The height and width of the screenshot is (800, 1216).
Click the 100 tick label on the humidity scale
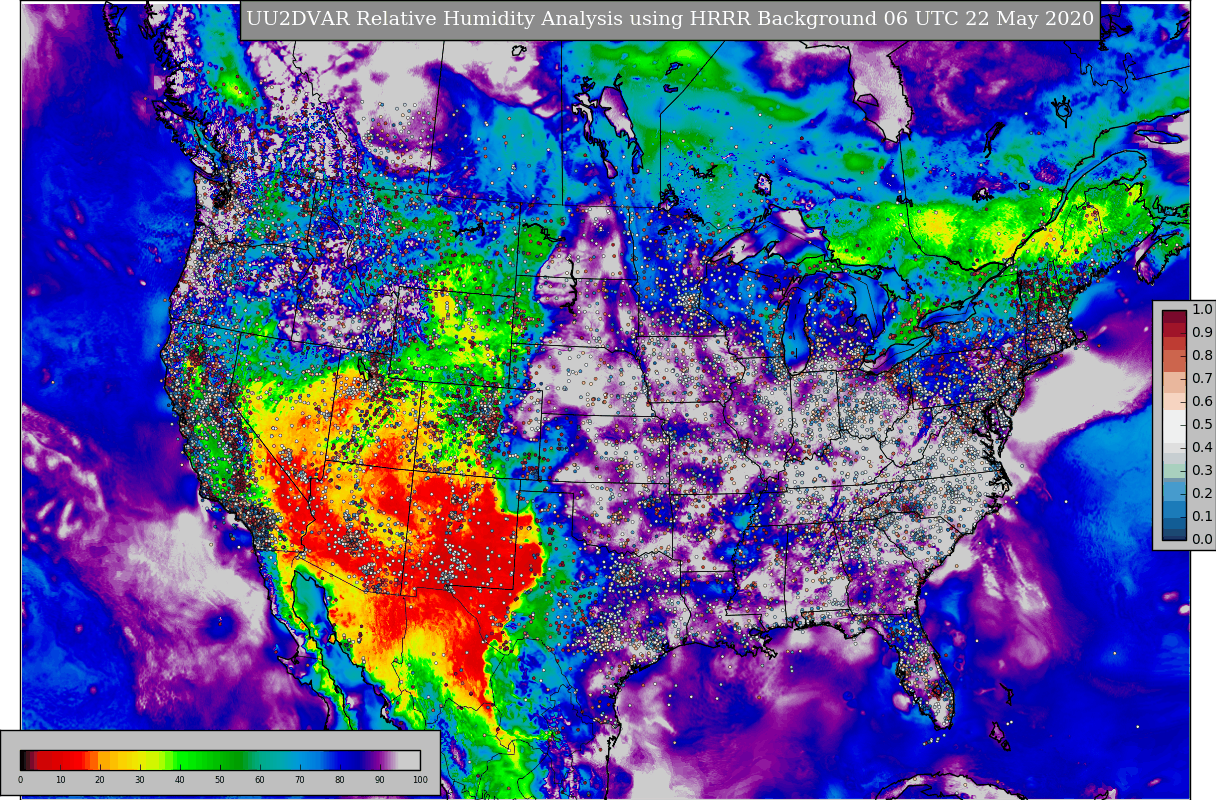pyautogui.click(x=420, y=780)
